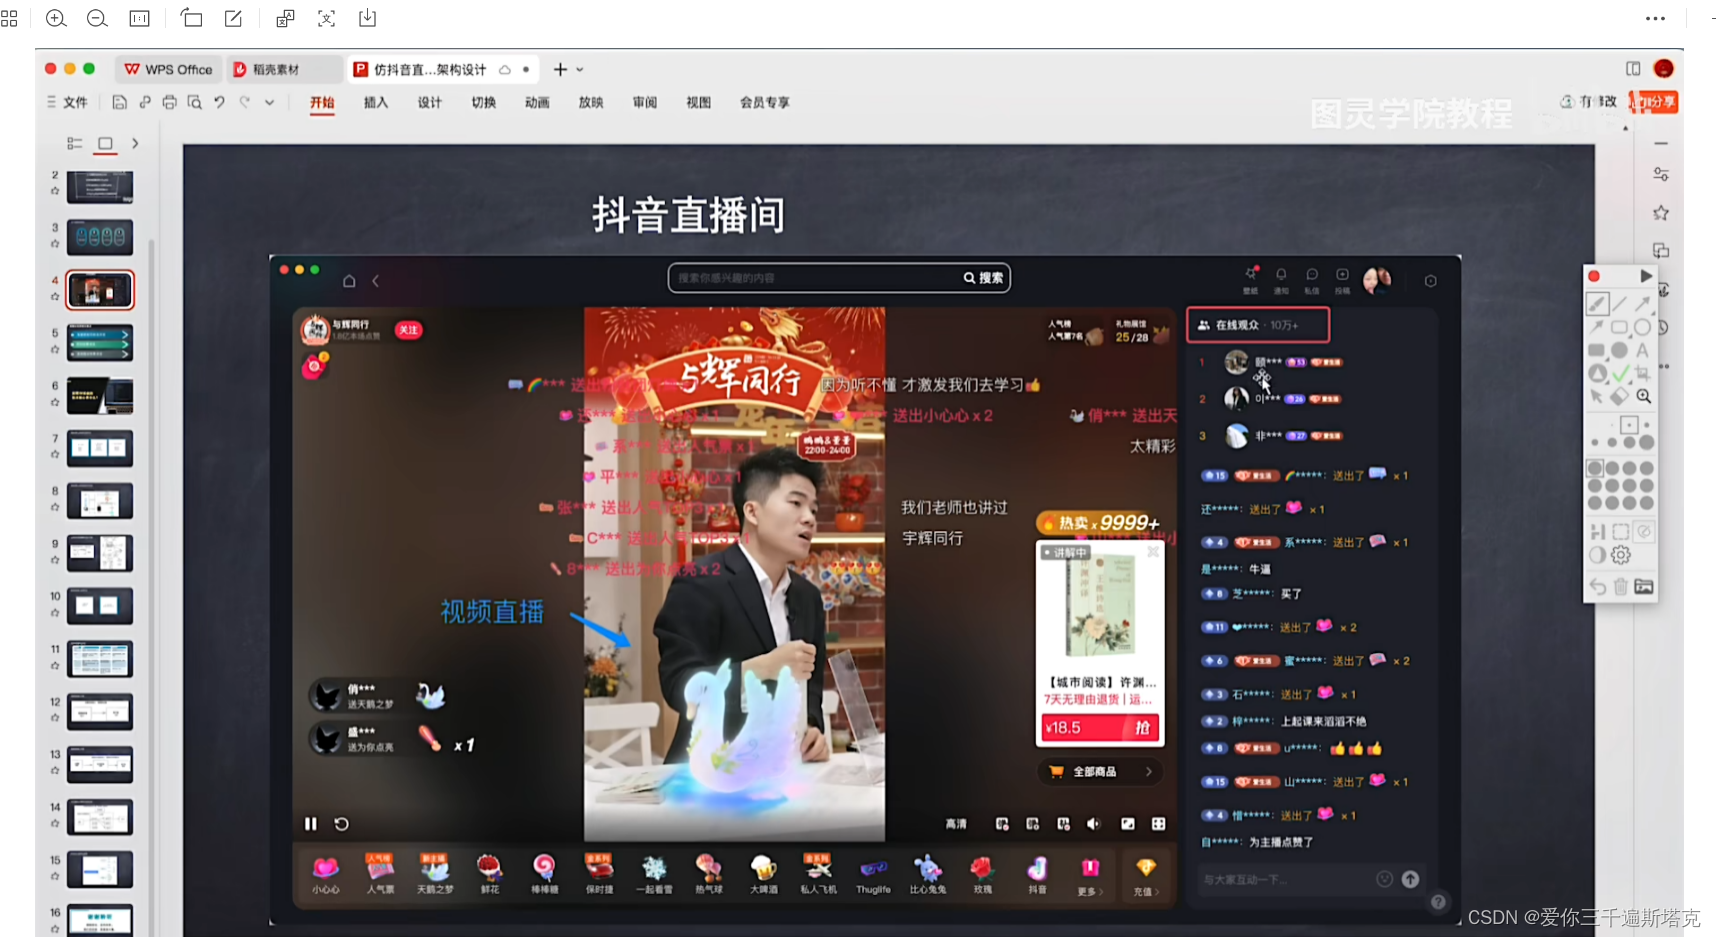Open the thumbnail grid view icon
Screen dimensions: 1716x937
(x=9, y=18)
